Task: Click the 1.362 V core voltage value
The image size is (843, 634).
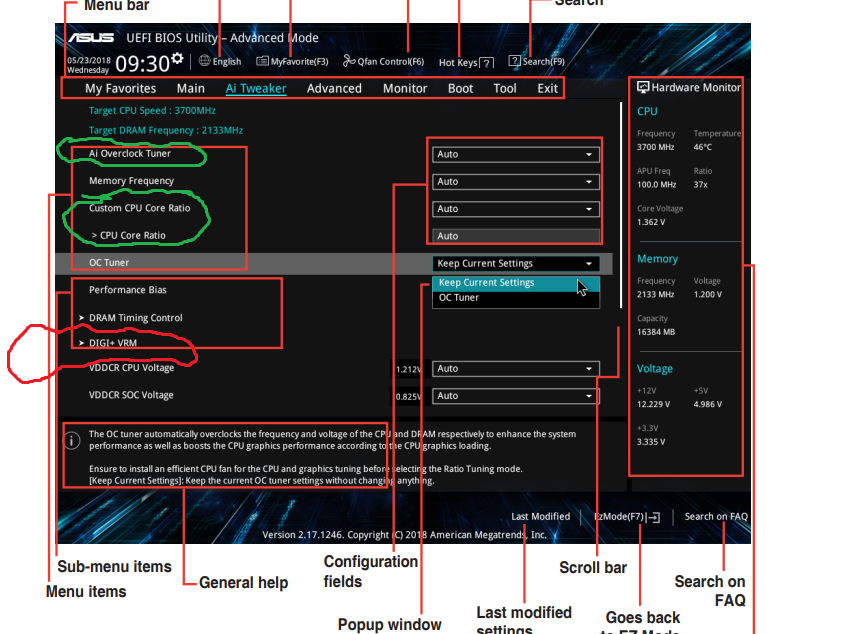Action: (651, 222)
